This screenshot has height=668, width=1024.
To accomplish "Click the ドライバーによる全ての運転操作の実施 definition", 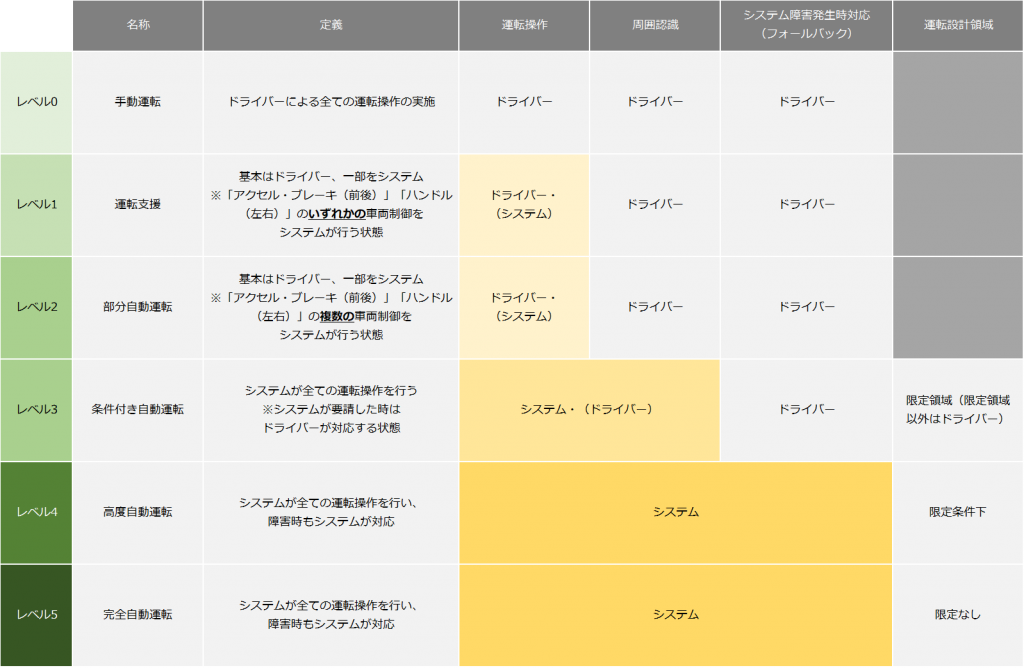I will (x=331, y=102).
